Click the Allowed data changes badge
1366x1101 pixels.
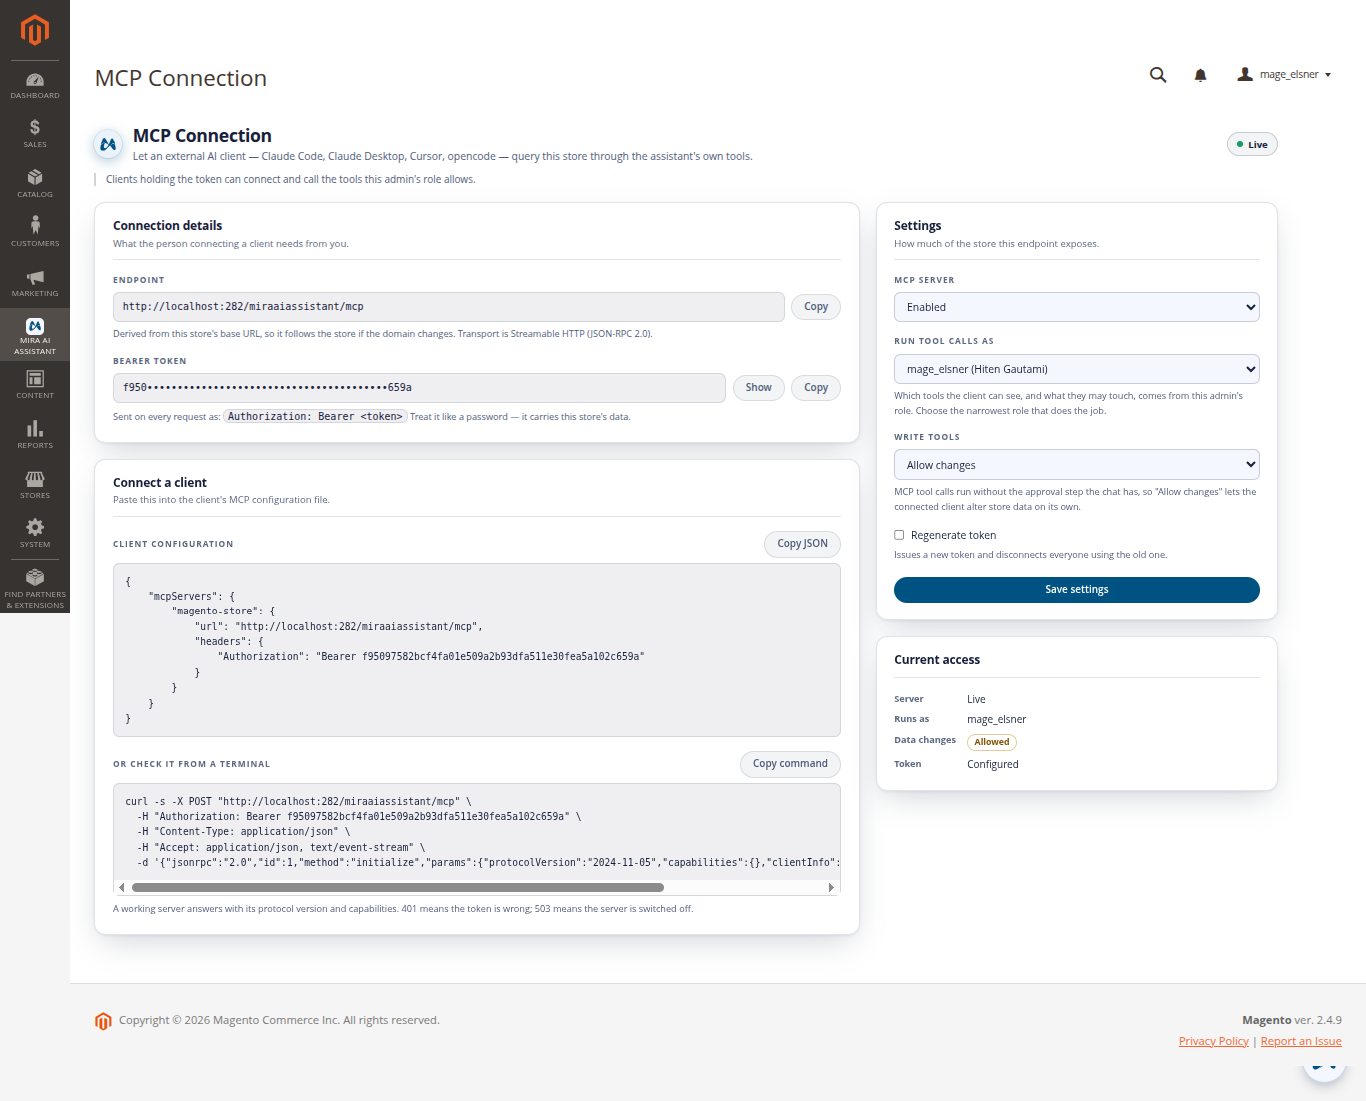[992, 742]
